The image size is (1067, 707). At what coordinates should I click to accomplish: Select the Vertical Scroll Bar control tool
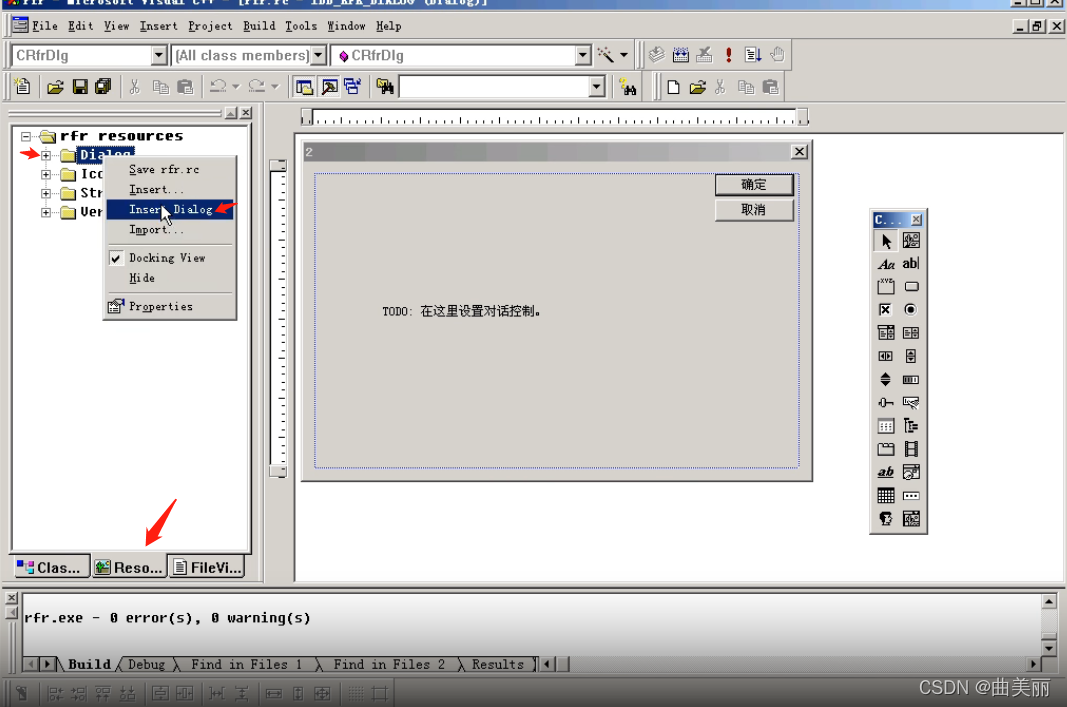click(x=910, y=356)
